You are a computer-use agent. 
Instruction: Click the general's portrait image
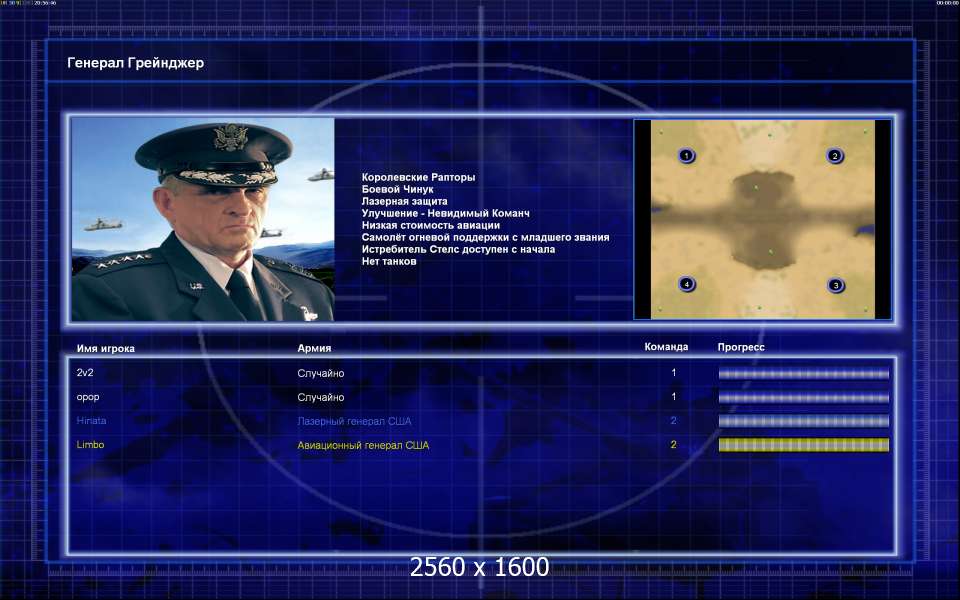(x=203, y=219)
